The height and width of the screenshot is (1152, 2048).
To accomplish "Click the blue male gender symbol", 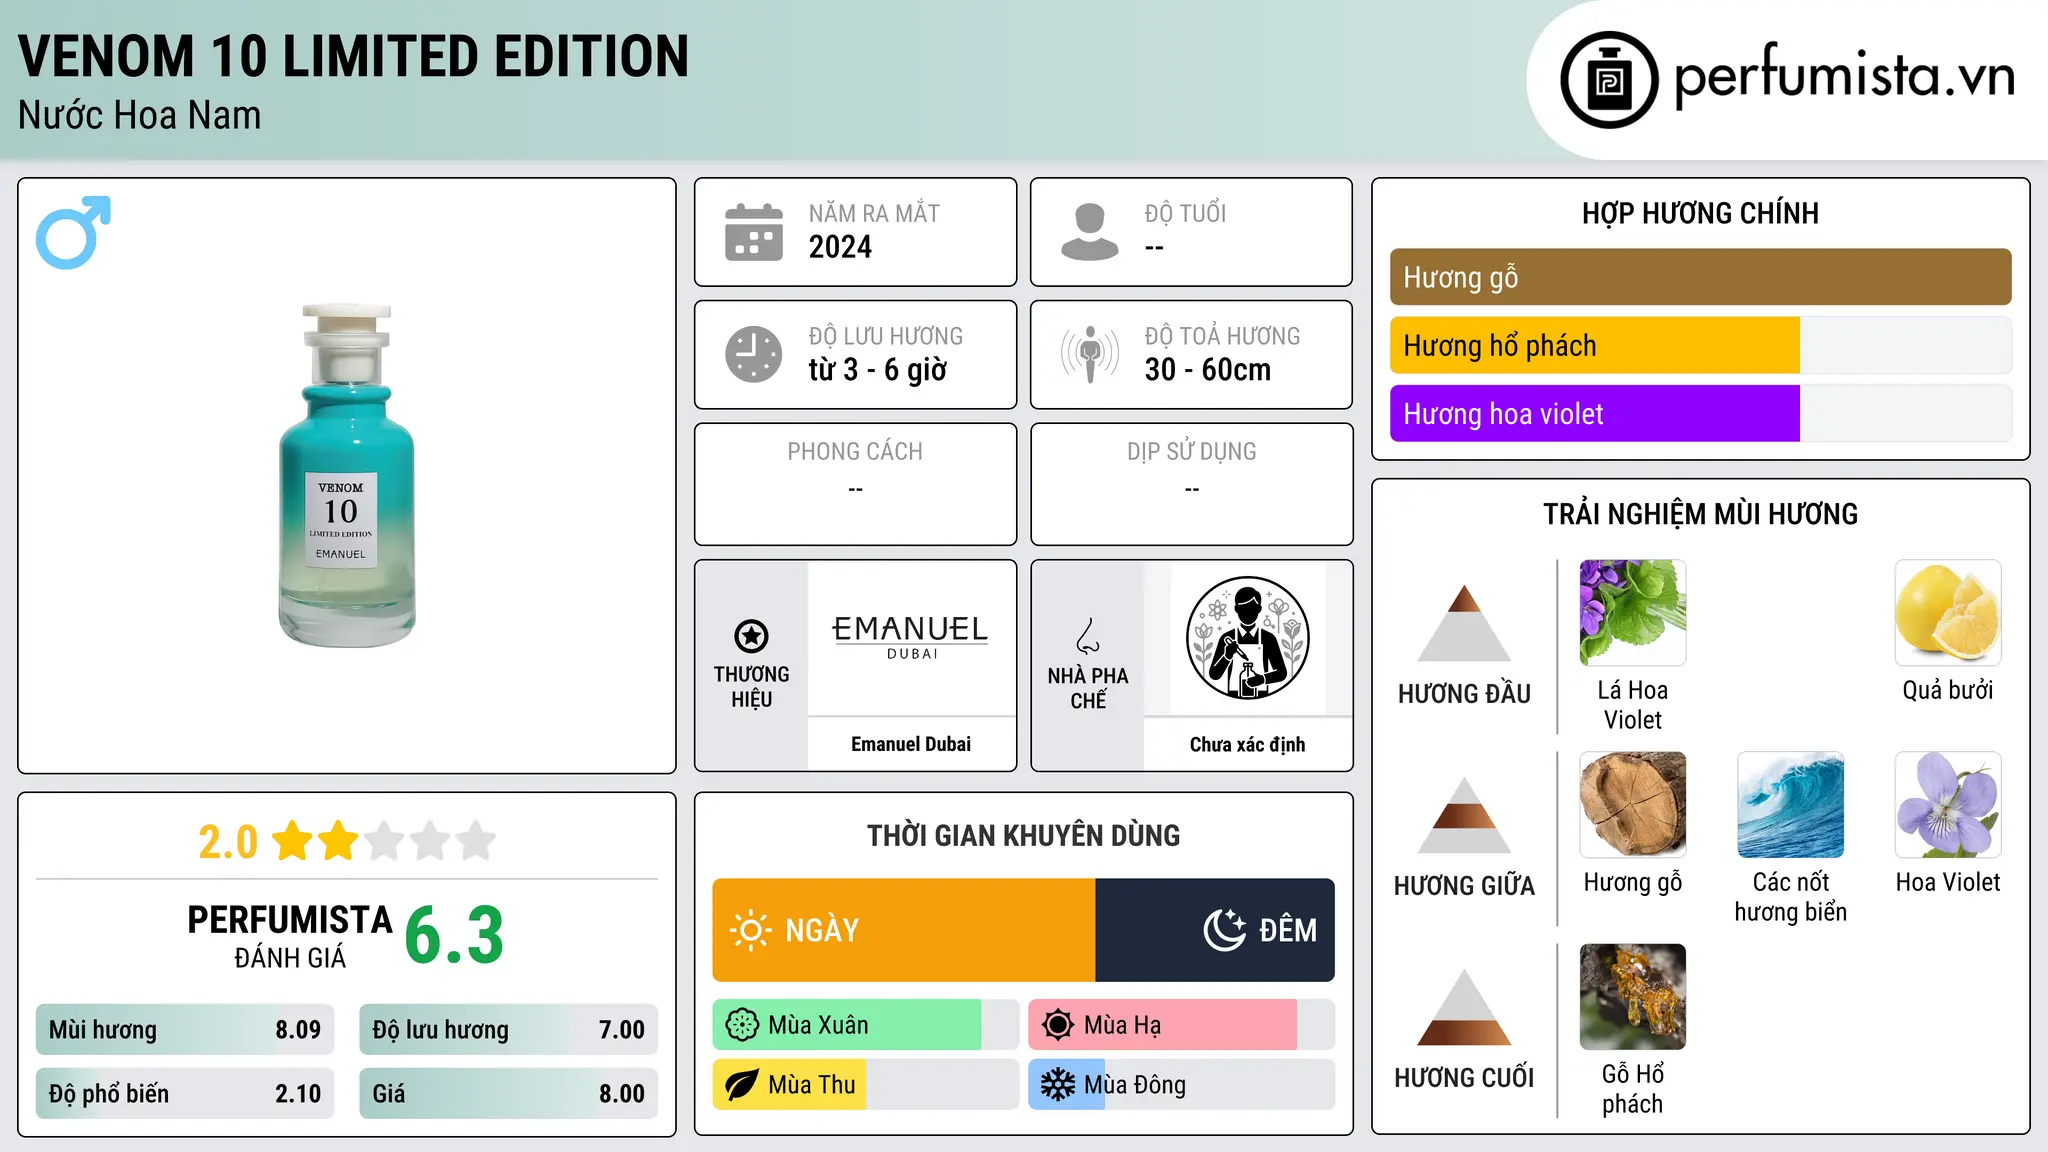I will pos(73,232).
